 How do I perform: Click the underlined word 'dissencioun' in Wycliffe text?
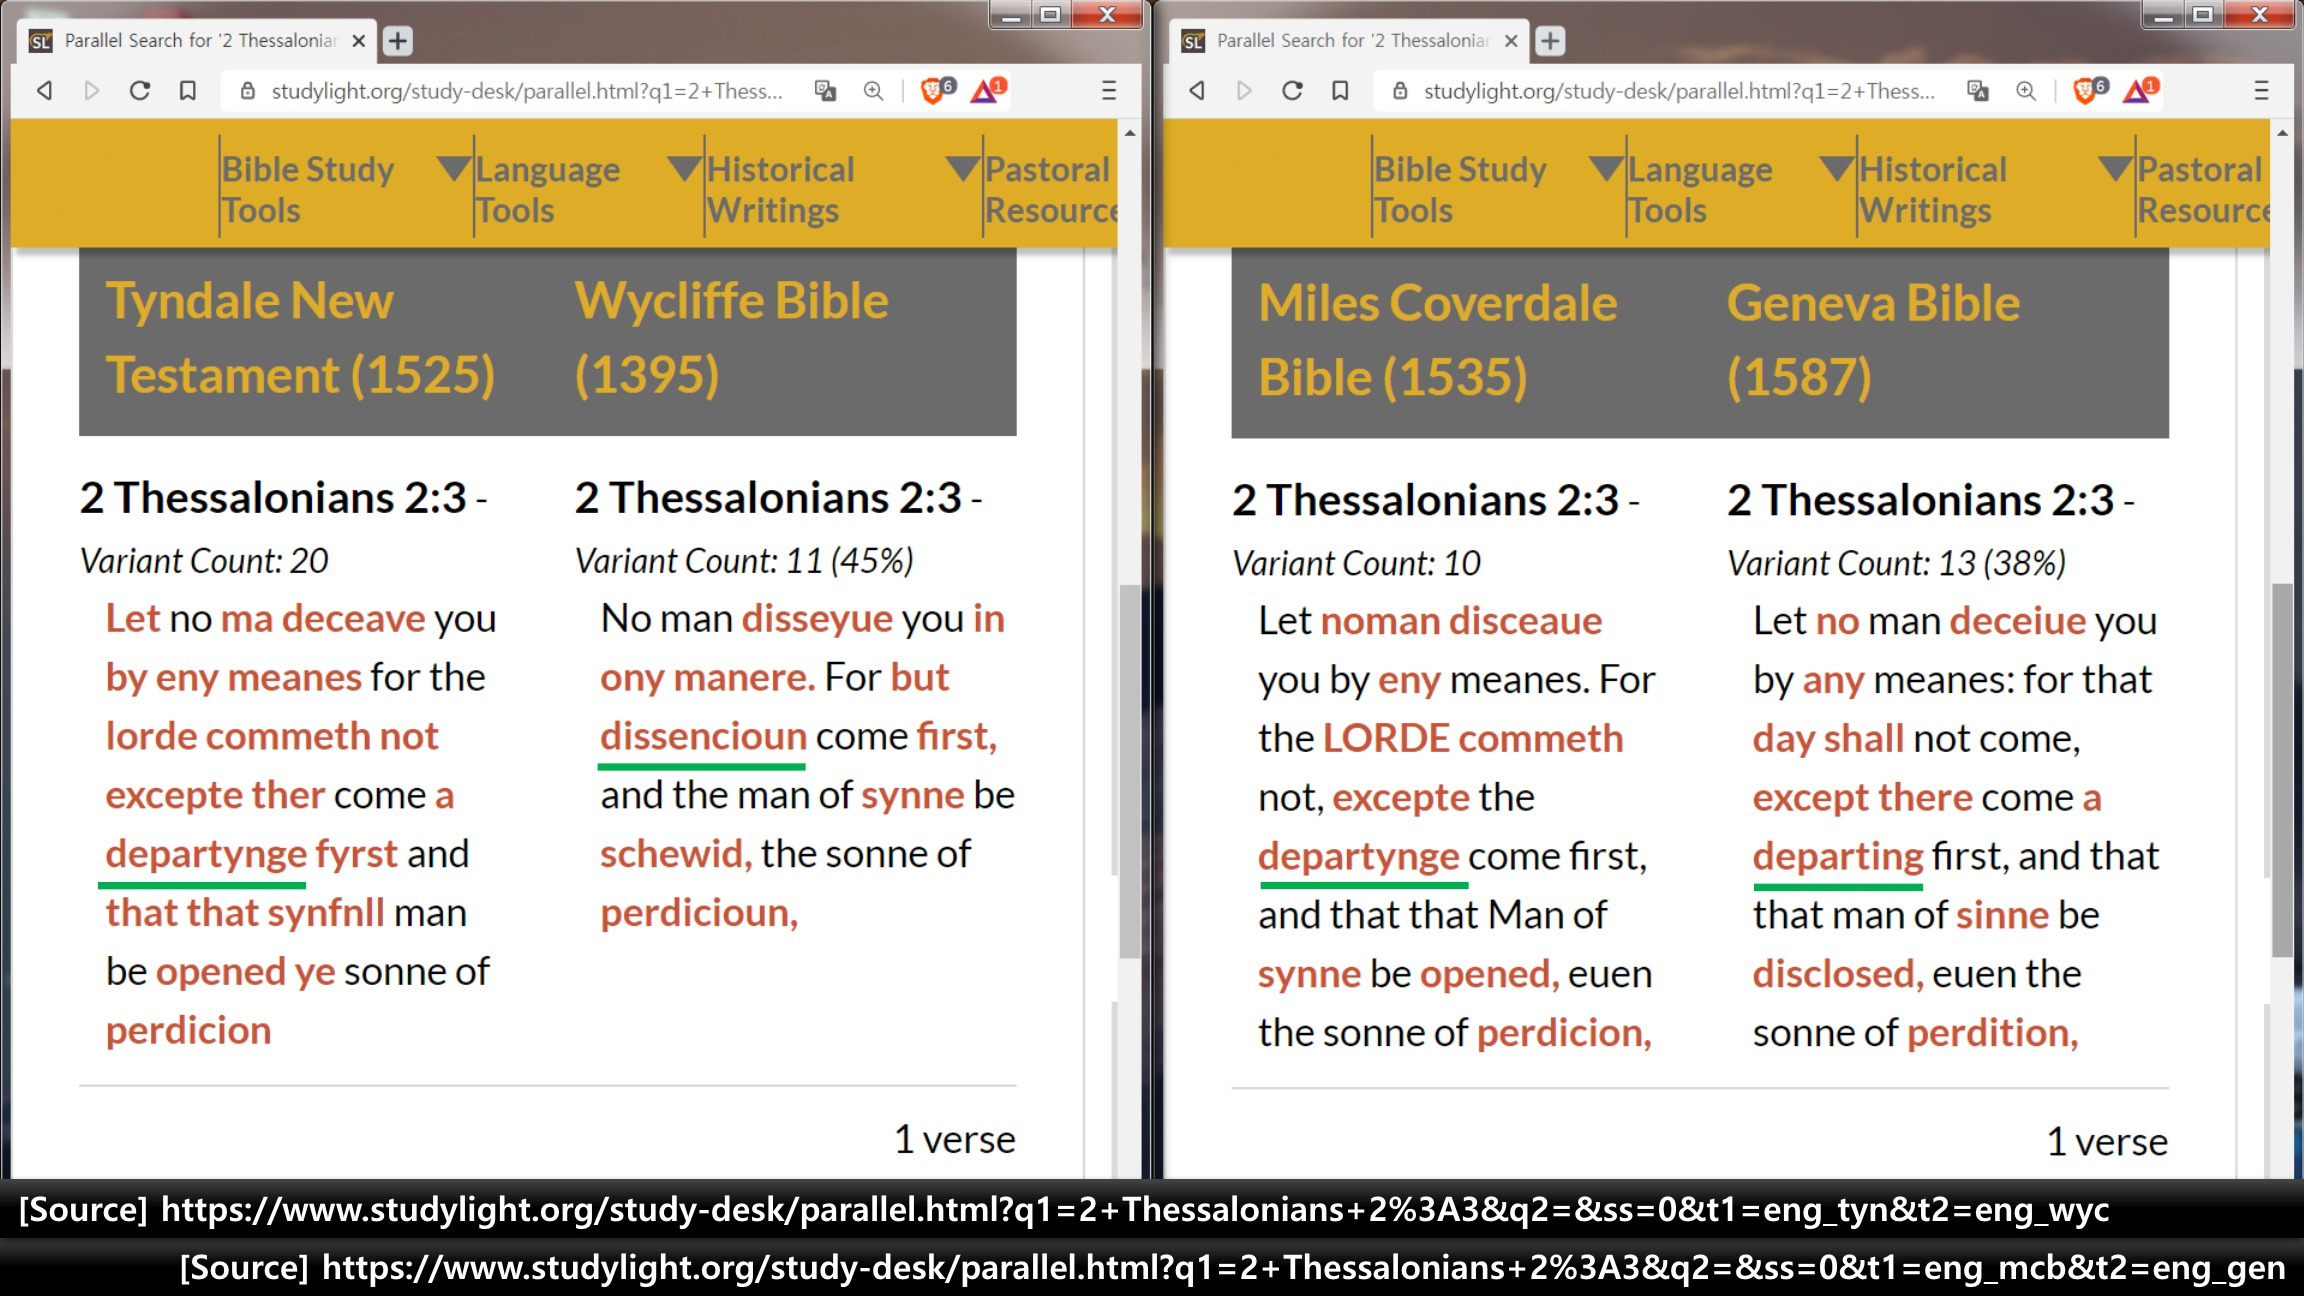(703, 737)
